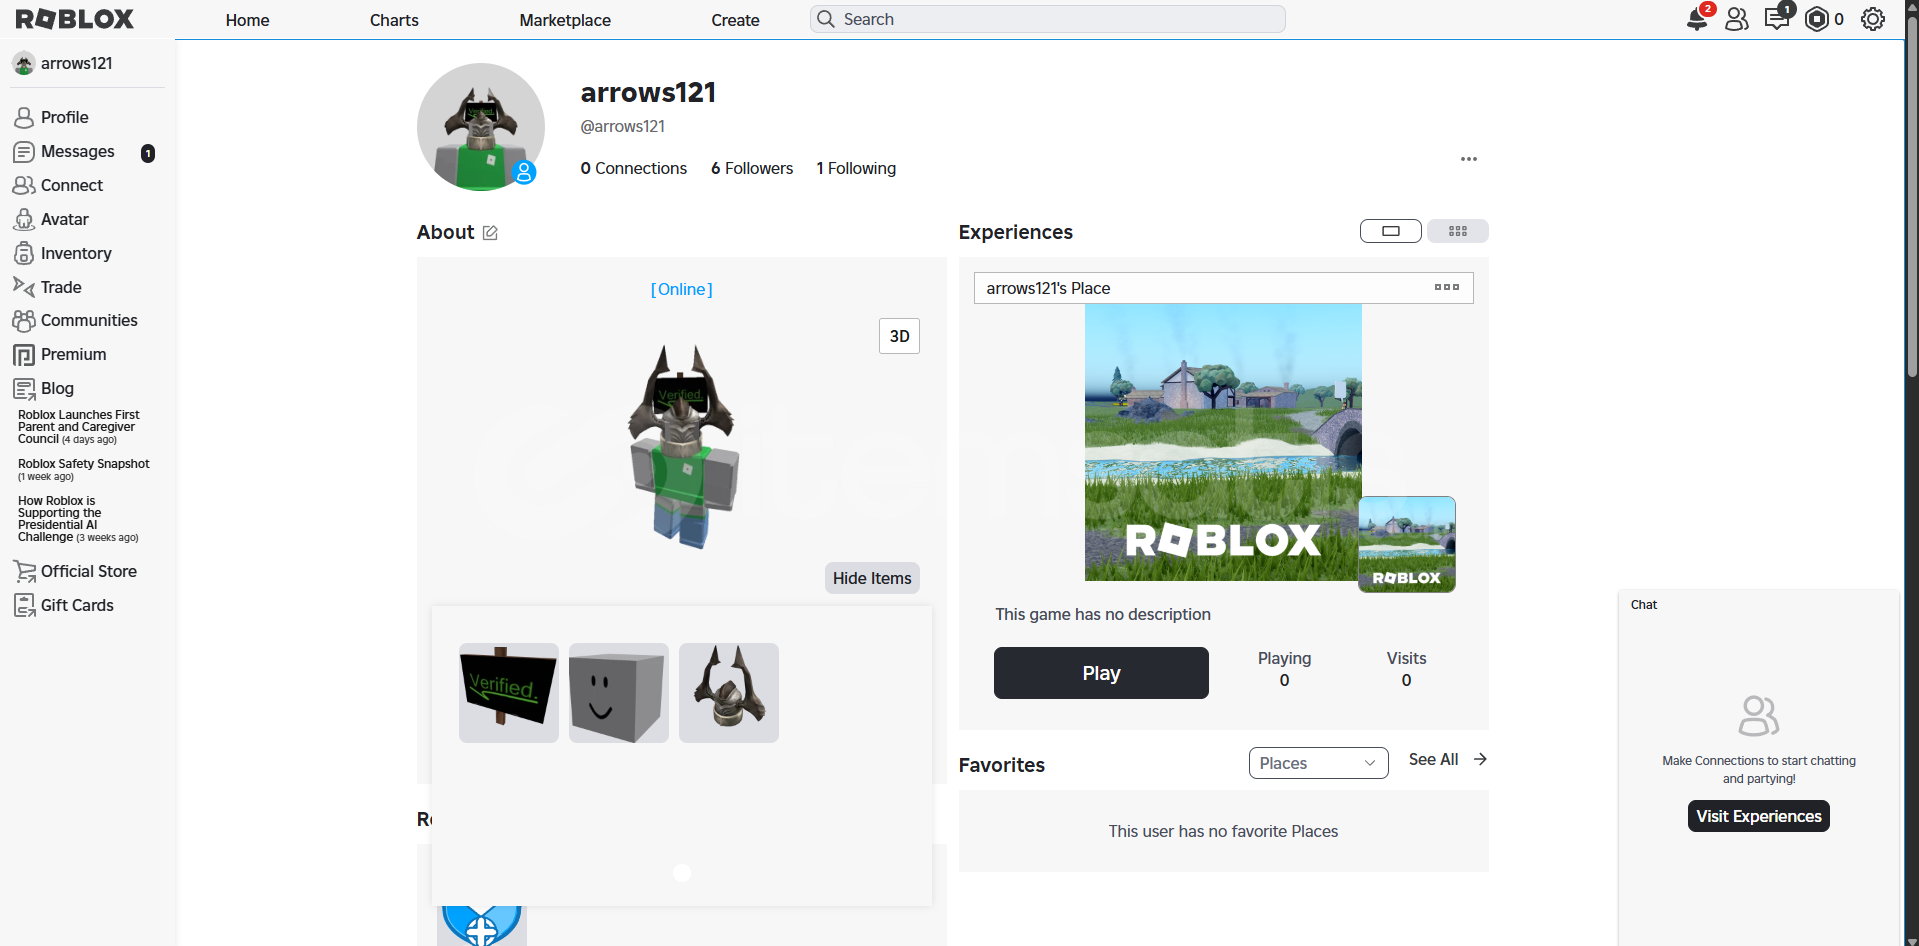Switch Experiences to slideshow view
Screen dimensions: 1919x946
pos(1391,231)
